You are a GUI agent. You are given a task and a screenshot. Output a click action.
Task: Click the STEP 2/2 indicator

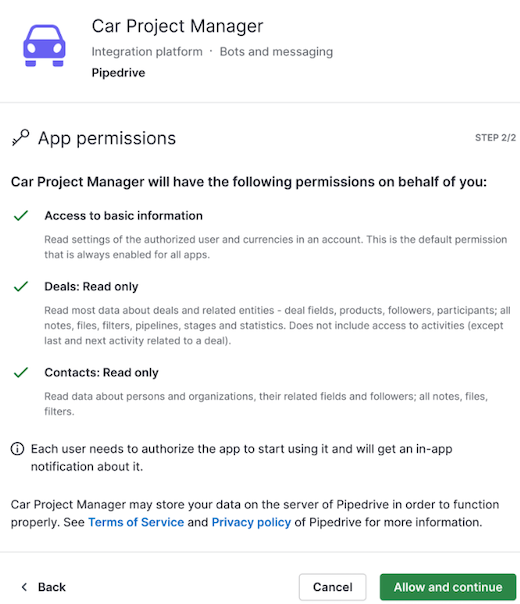(x=495, y=138)
